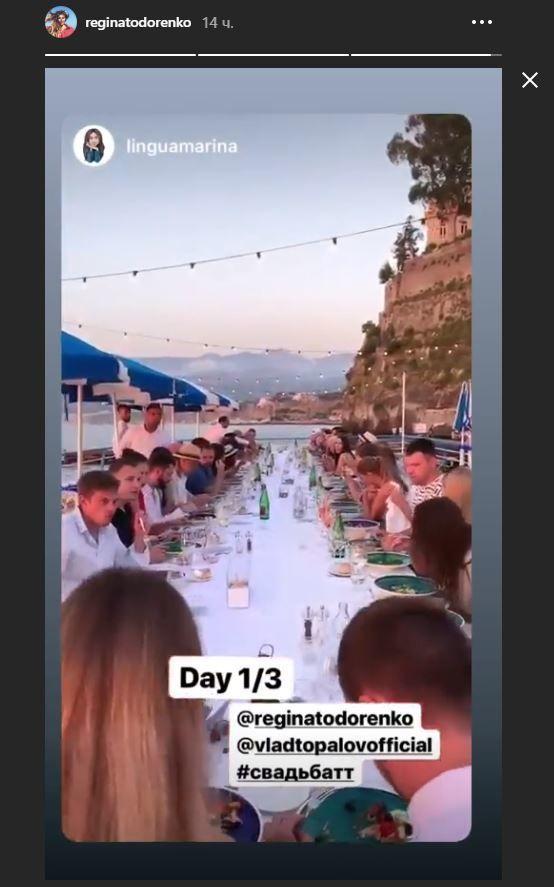Tap the Day 1/3 text sticker

(x=231, y=678)
